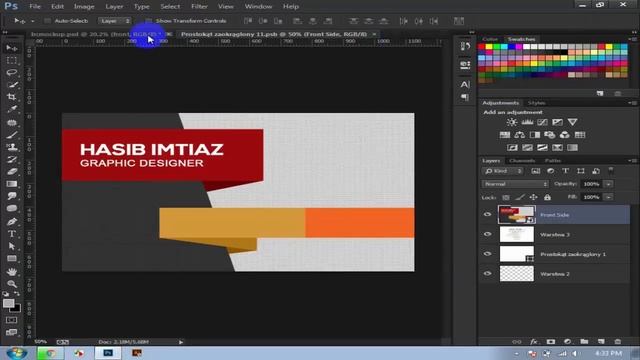Select the Hand tool
Image resolution: width=640 pixels, height=360 pixels.
tap(12, 271)
